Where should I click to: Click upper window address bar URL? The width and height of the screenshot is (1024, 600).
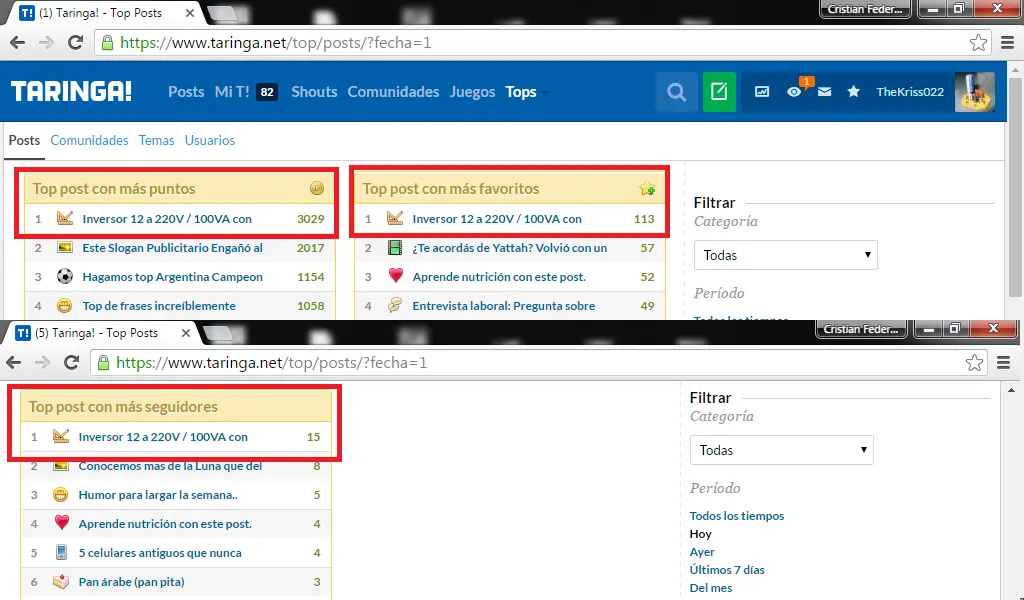[x=276, y=43]
